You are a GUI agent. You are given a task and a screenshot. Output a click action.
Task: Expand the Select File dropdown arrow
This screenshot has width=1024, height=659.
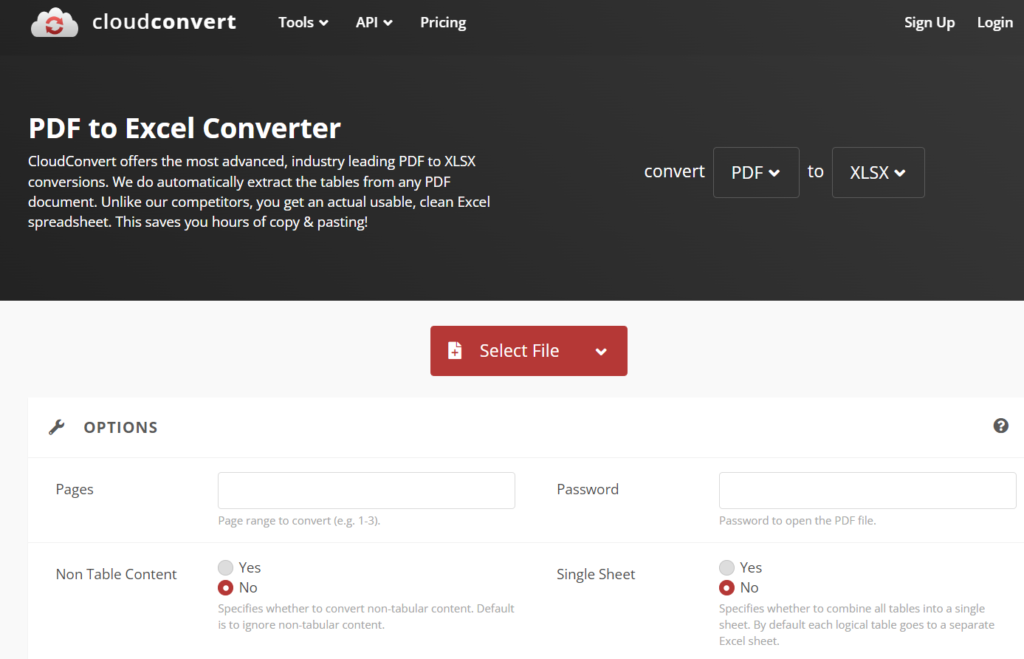coord(601,351)
